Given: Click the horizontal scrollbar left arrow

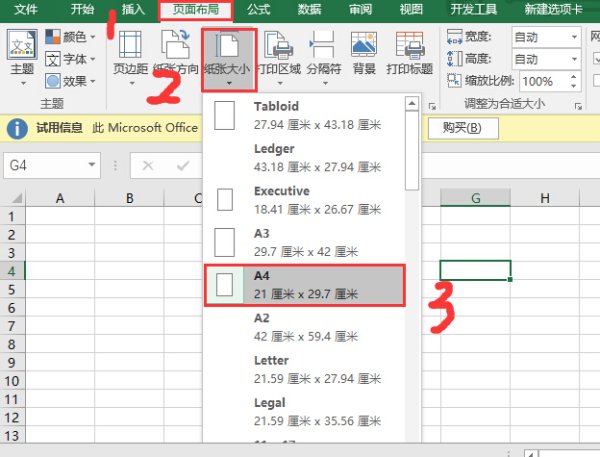Looking at the screenshot, I should 531,454.
